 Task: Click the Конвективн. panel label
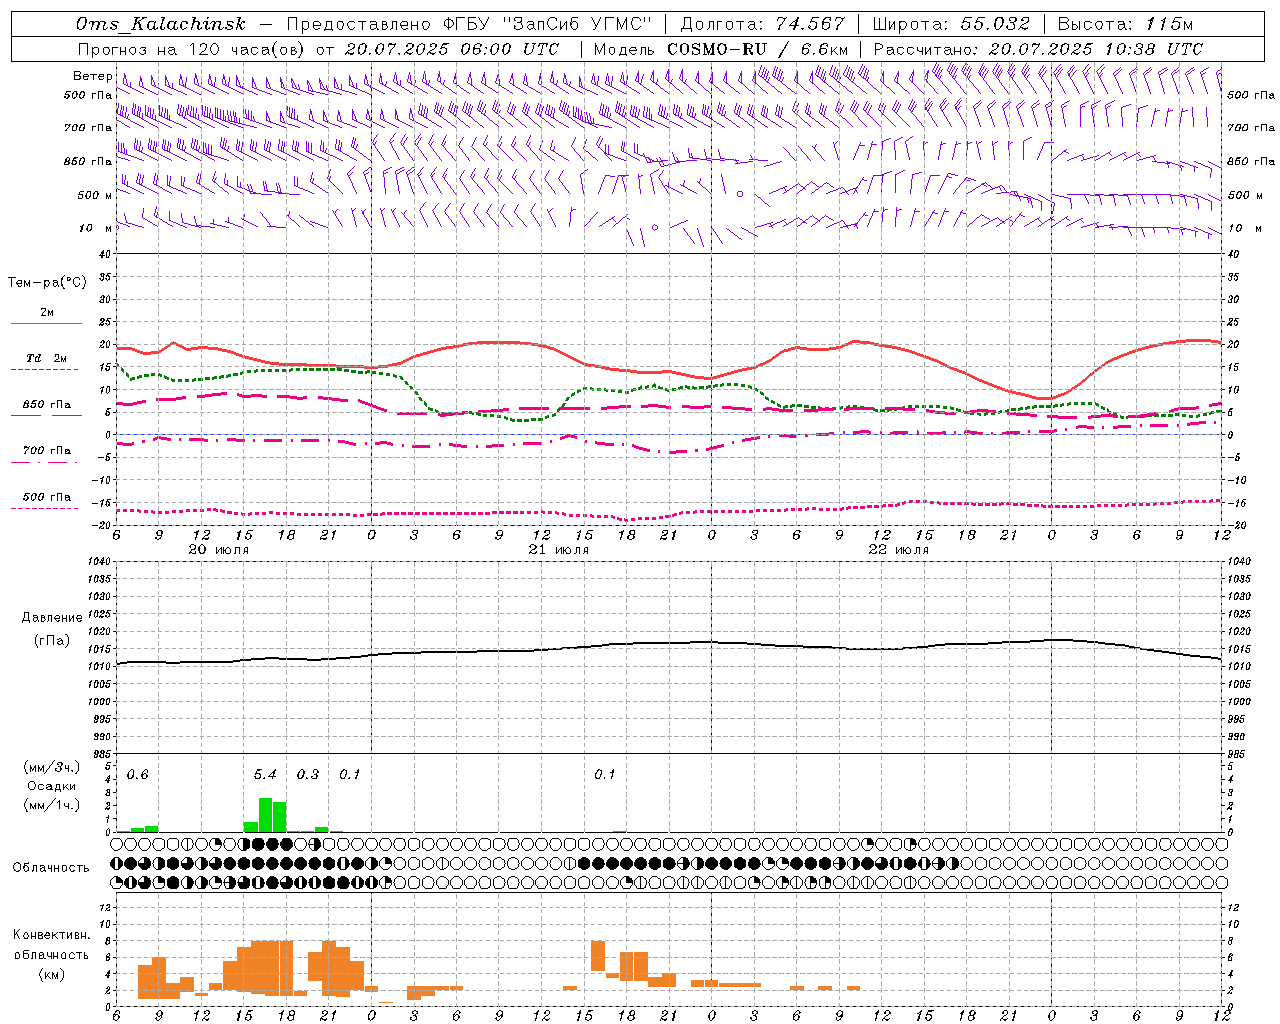51,935
